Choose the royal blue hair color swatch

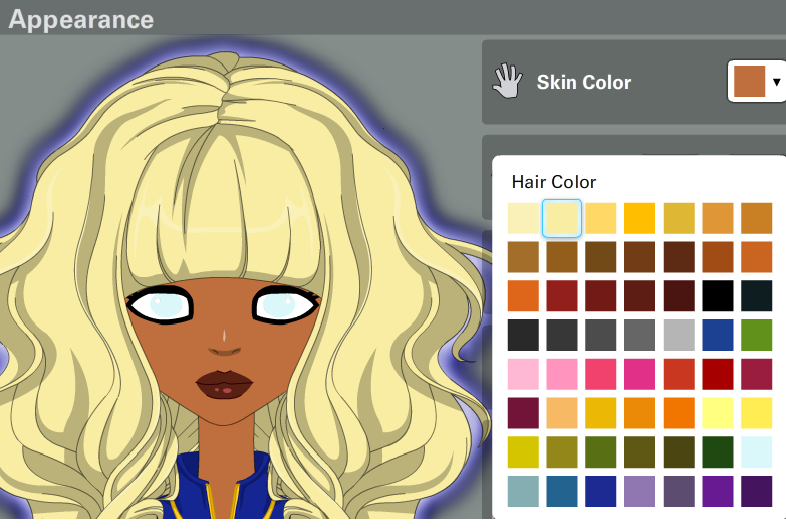click(718, 335)
